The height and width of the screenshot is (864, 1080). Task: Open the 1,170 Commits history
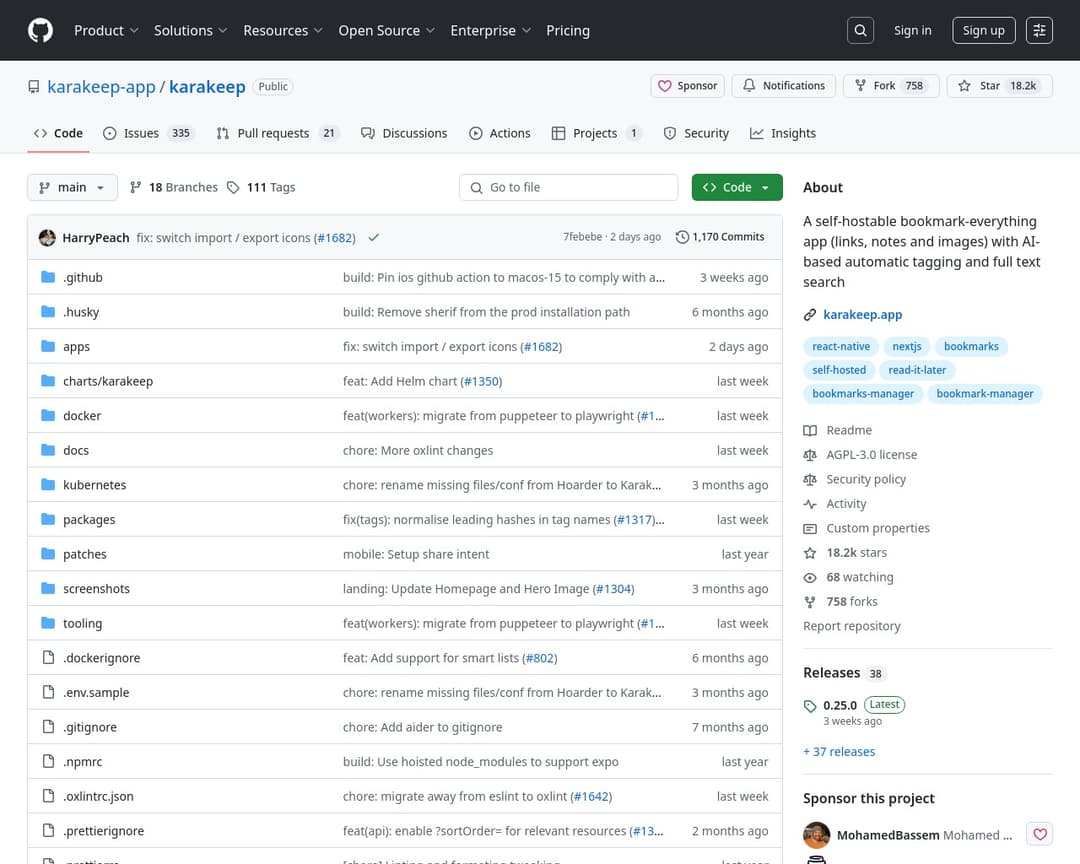pos(720,236)
